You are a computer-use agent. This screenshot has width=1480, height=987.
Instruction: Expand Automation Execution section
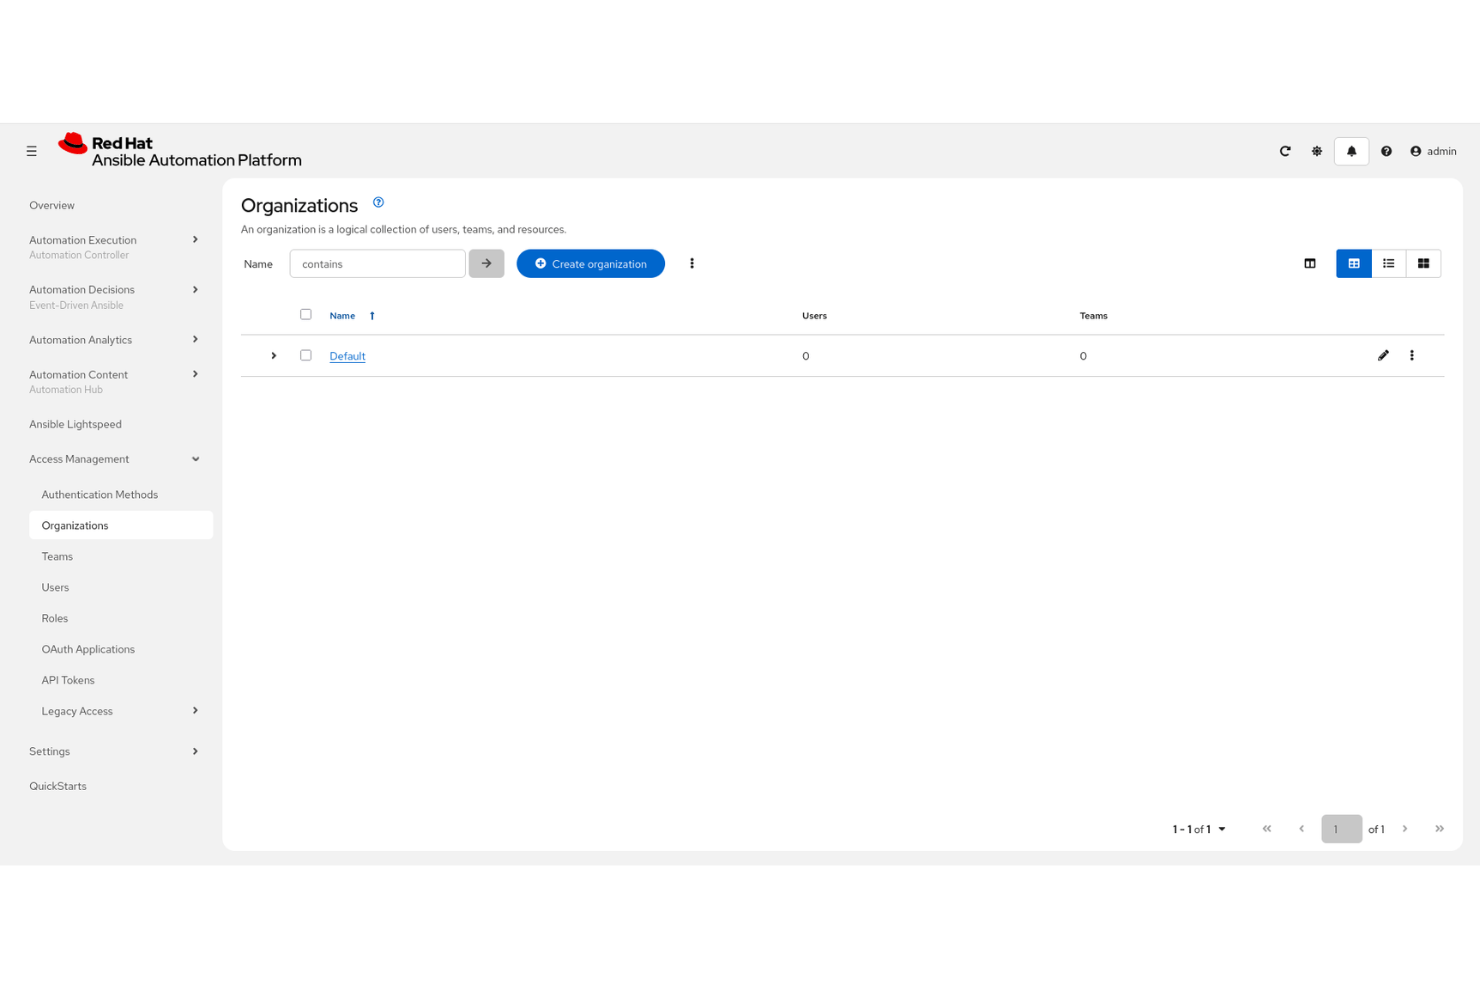(x=114, y=247)
